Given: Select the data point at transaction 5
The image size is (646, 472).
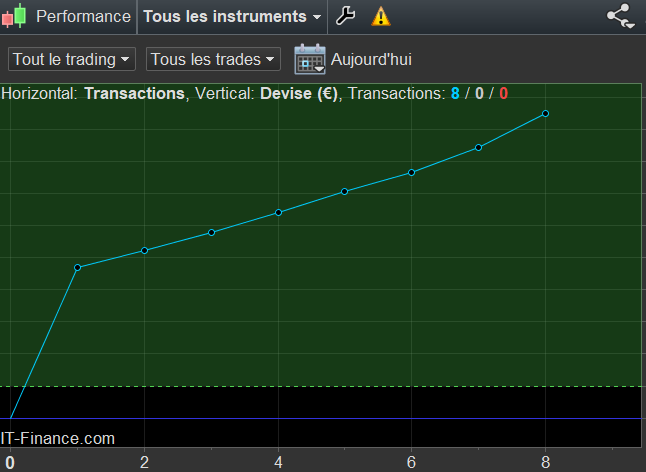Looking at the screenshot, I should pyautogui.click(x=344, y=192).
